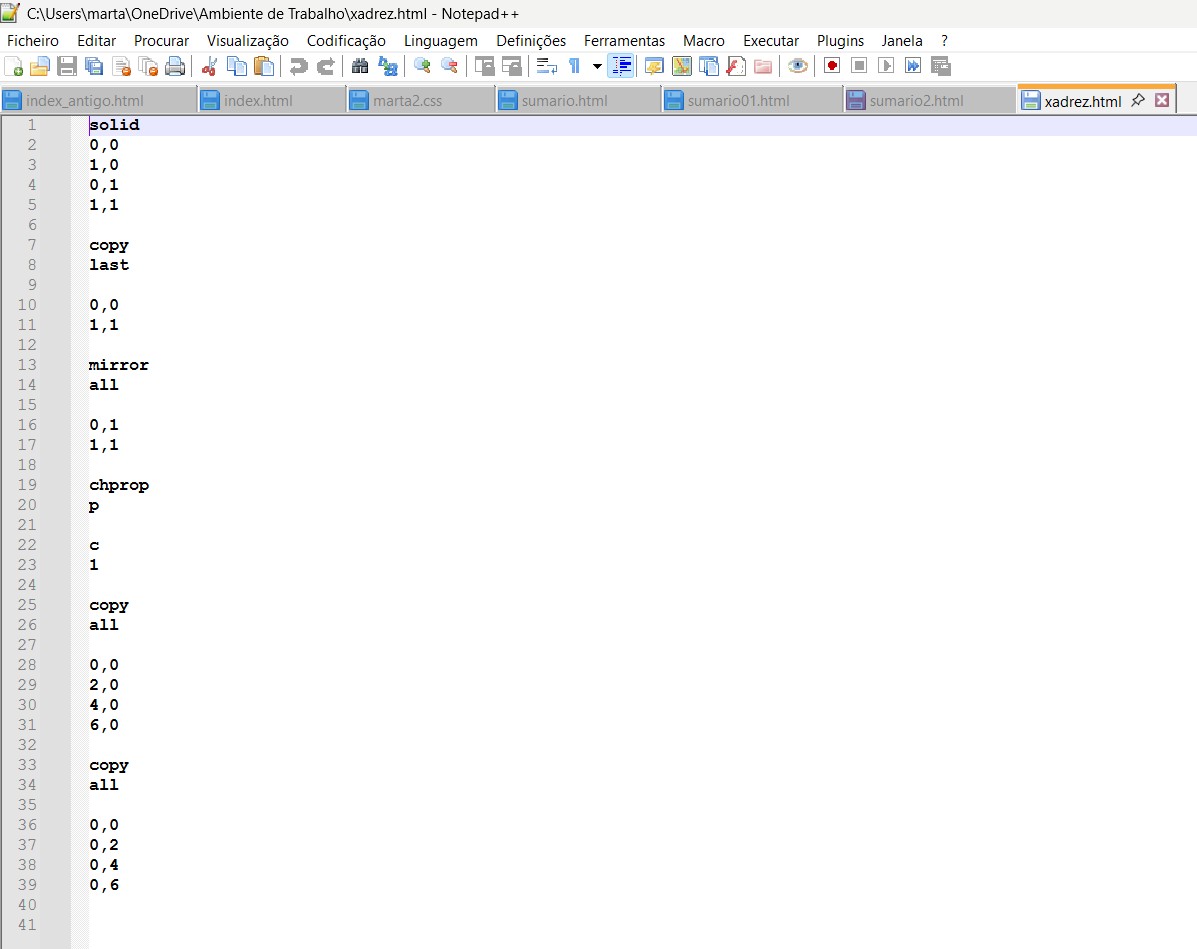Viewport: 1197px width, 949px height.
Task: Open Find with the binoculars icon
Action: tap(360, 66)
